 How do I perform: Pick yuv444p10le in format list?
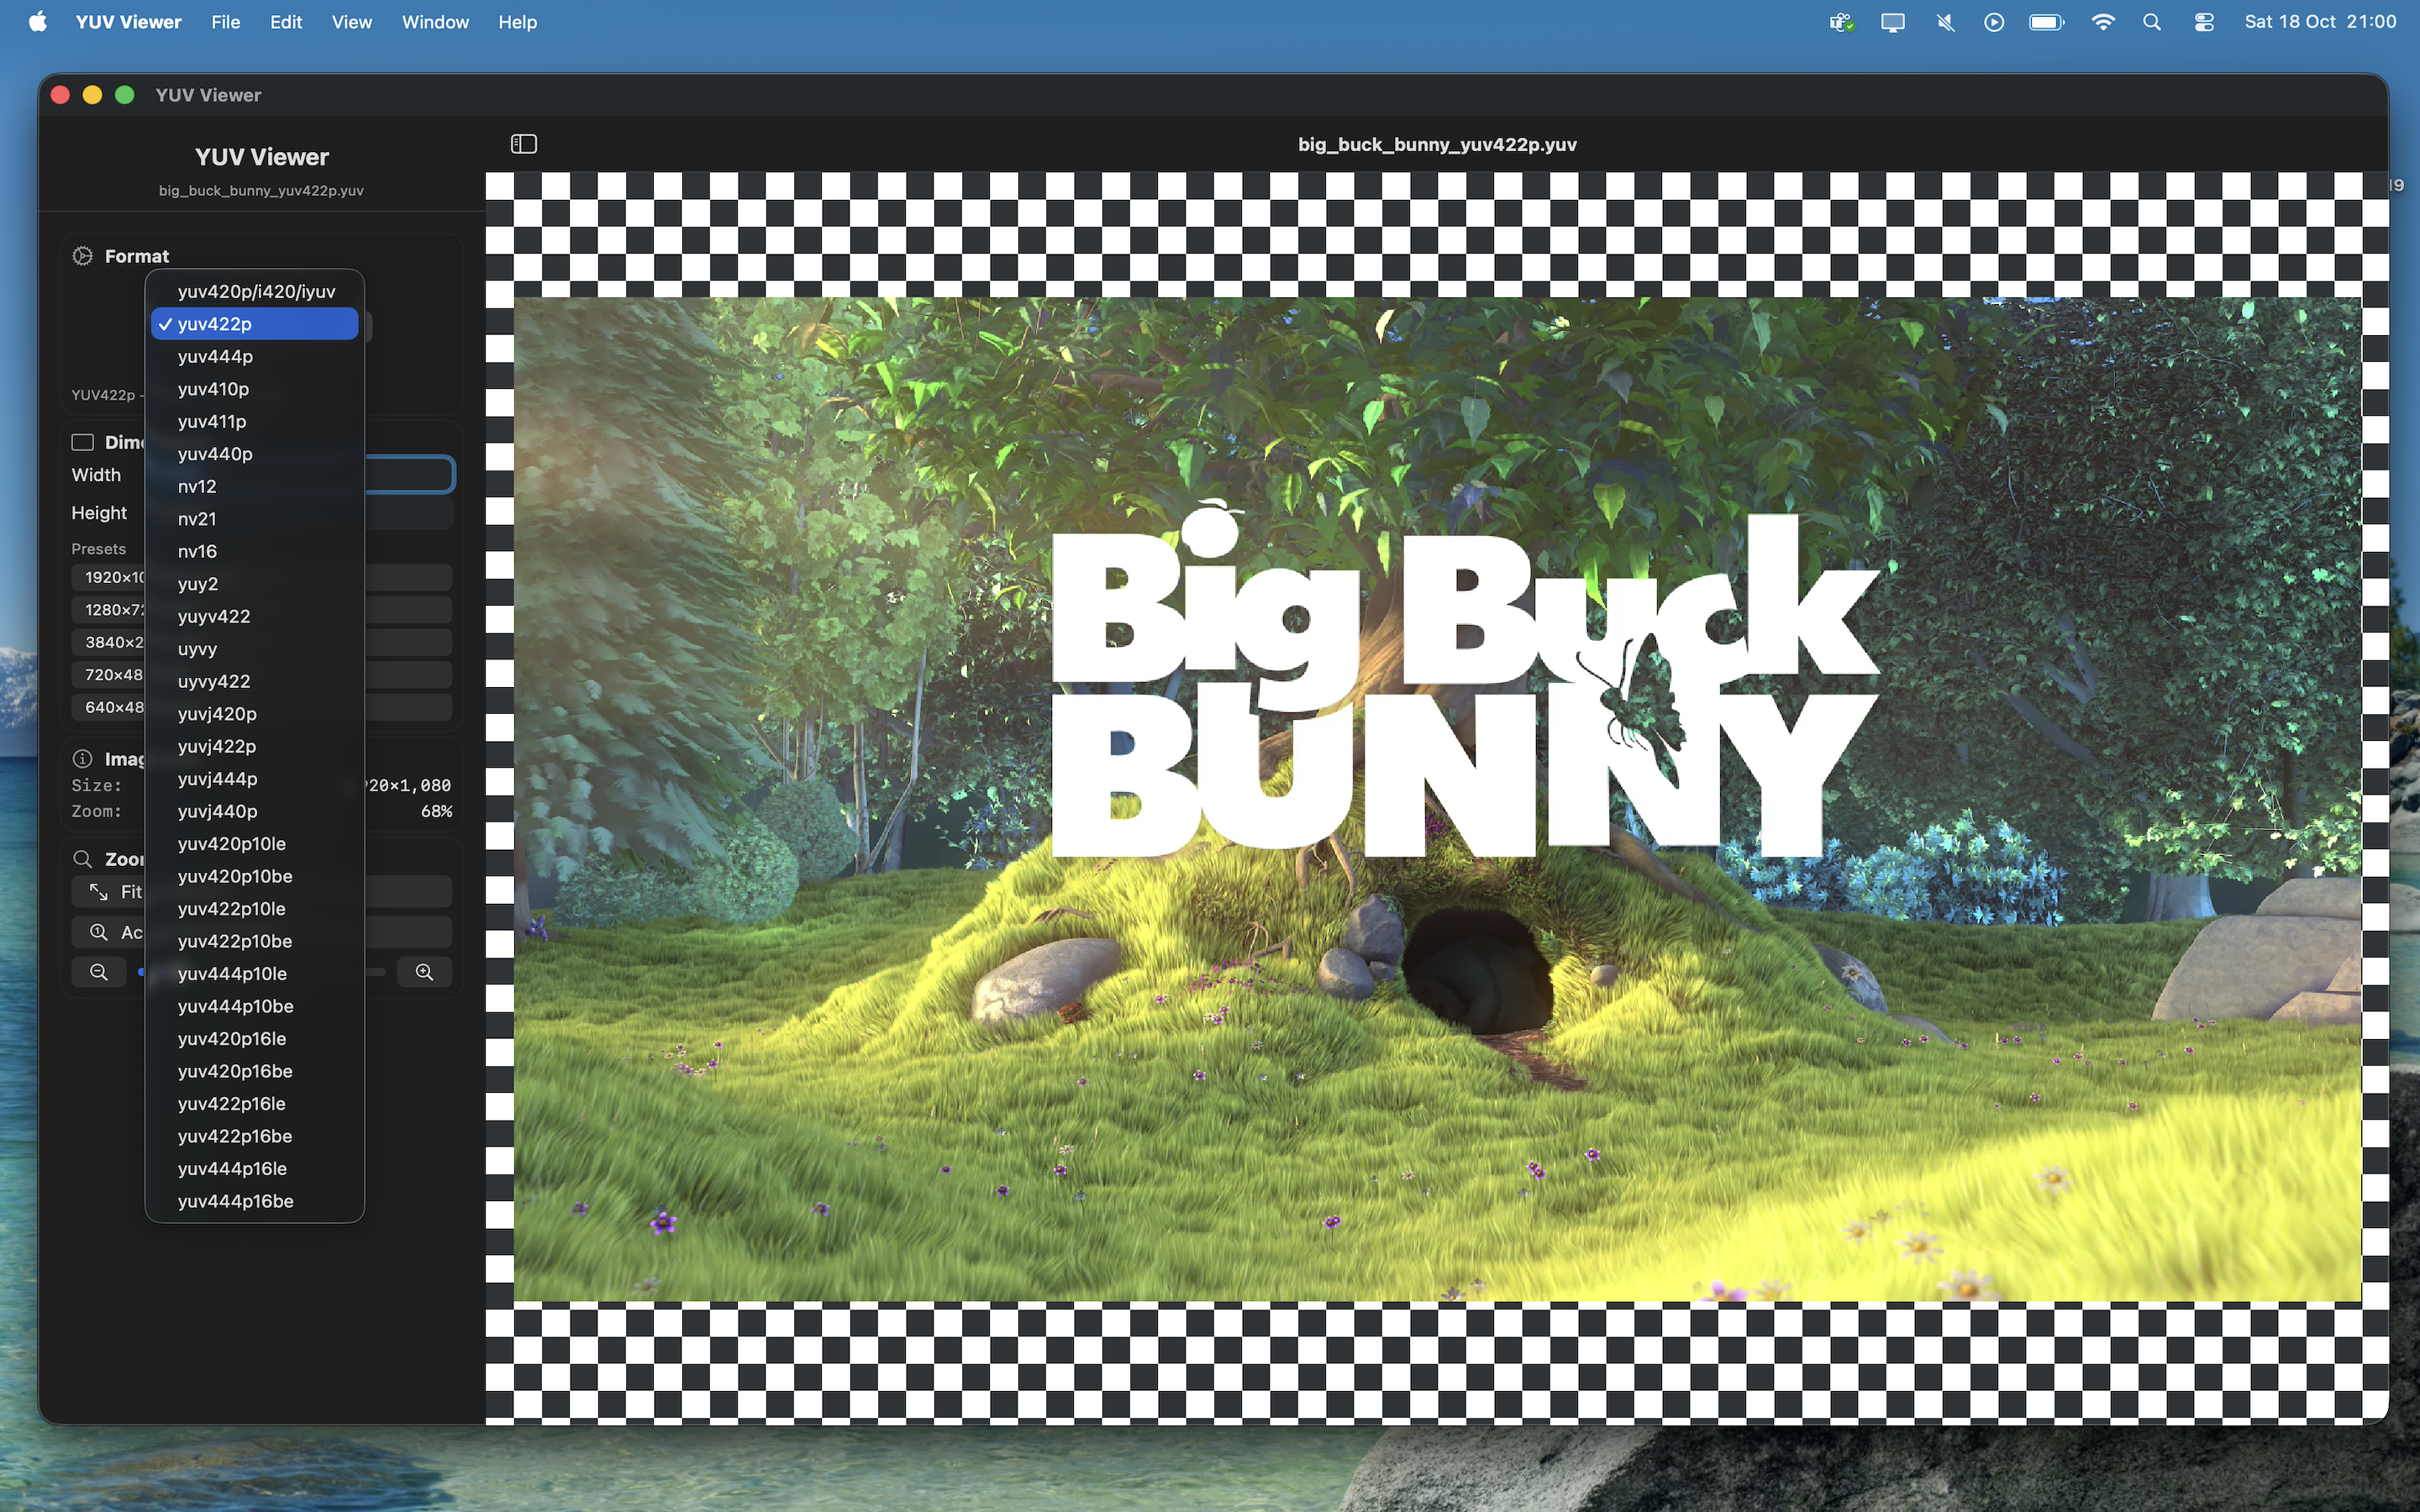pos(232,973)
